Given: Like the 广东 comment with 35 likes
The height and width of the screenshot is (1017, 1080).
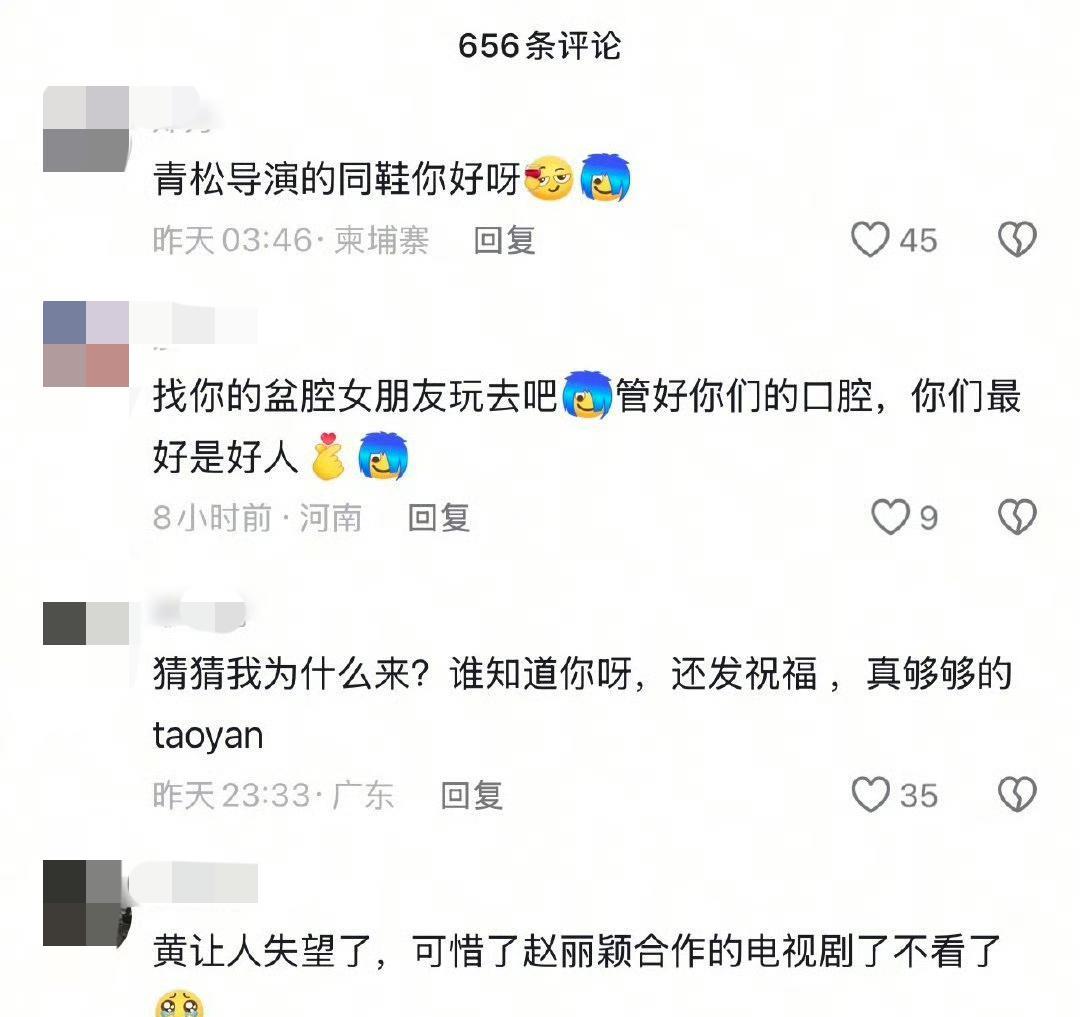Looking at the screenshot, I should [871, 795].
